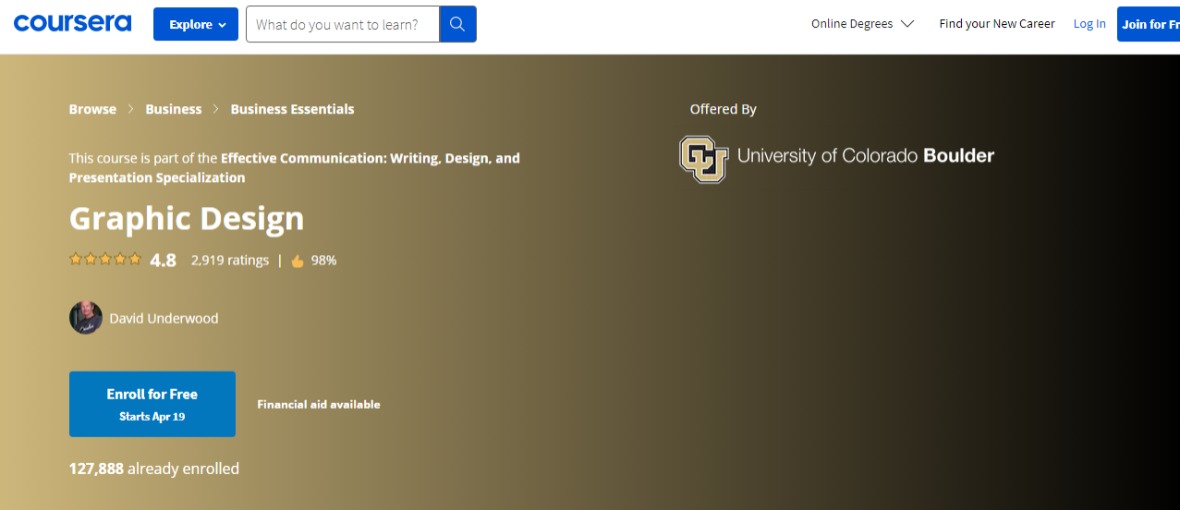The width and height of the screenshot is (1180, 510).
Task: Click the Join for Free button
Action: (x=1148, y=24)
